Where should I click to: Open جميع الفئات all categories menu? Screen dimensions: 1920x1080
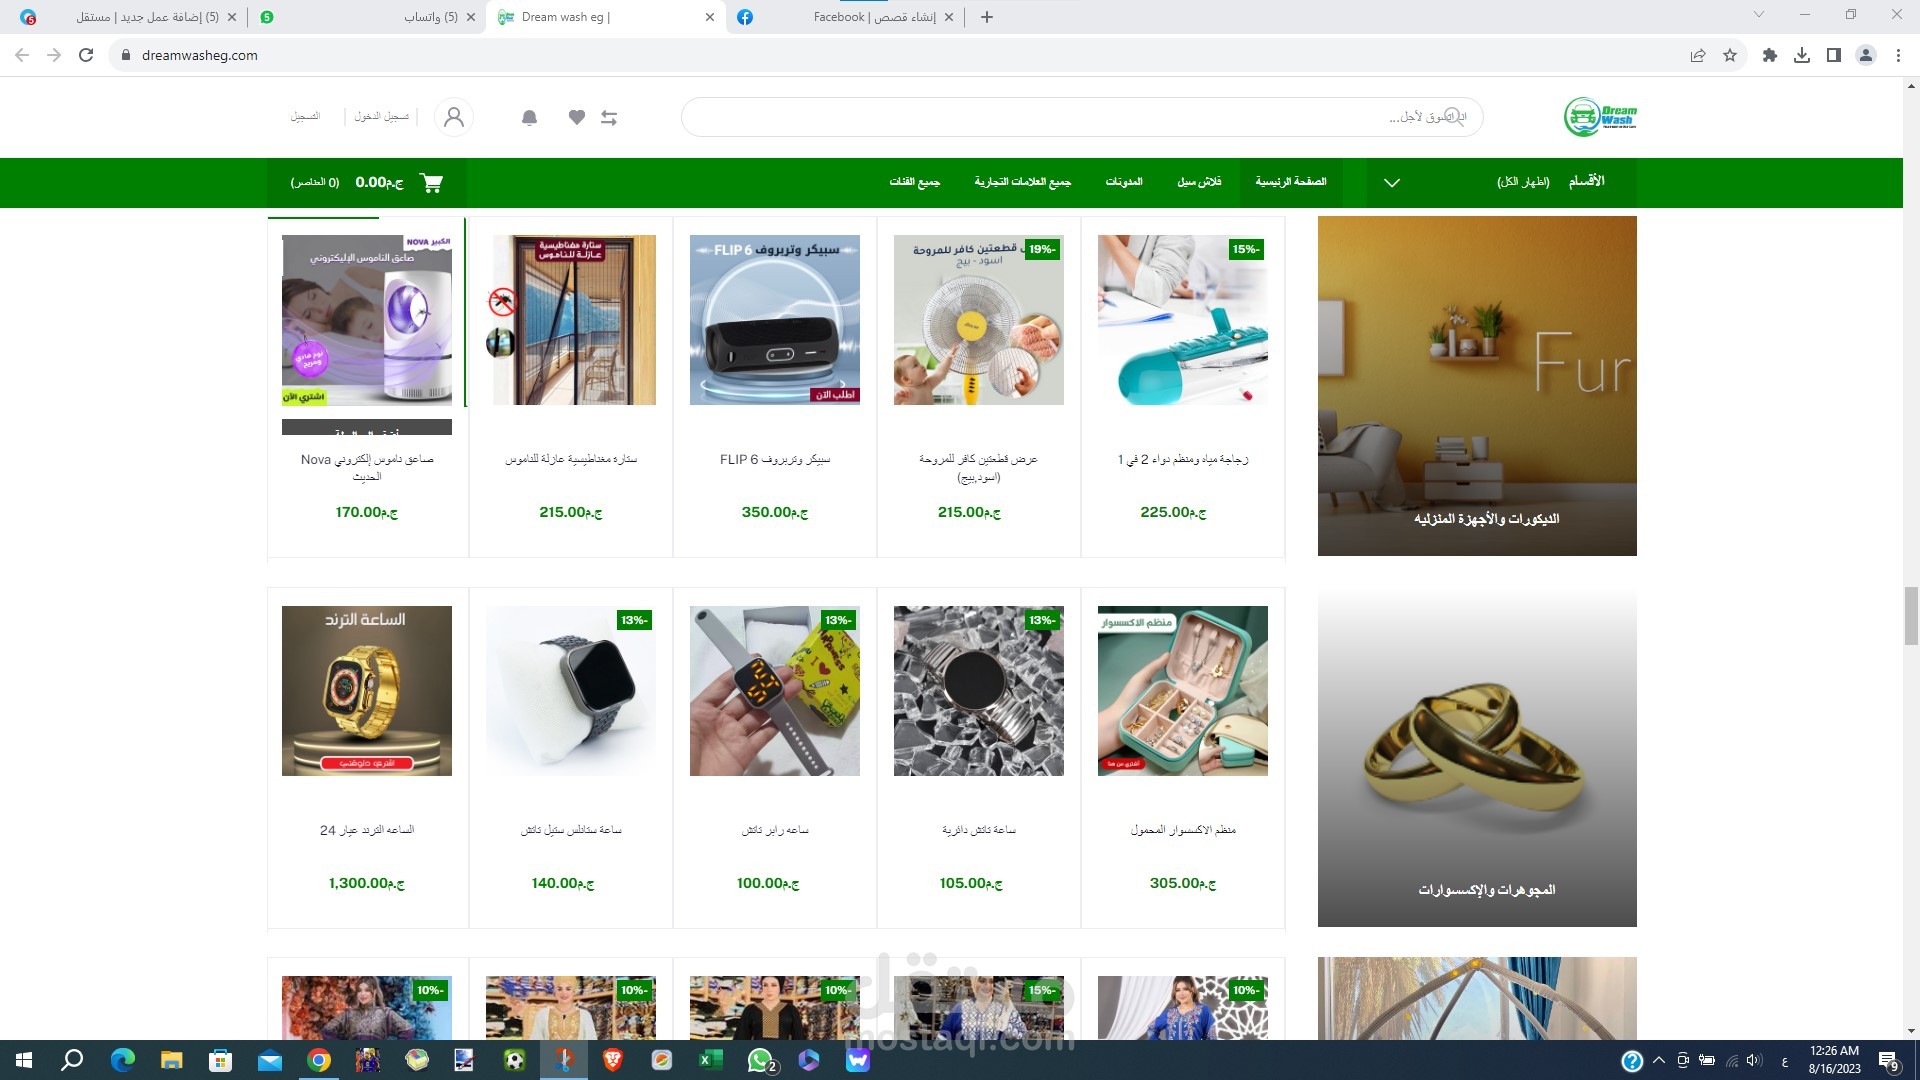click(915, 182)
